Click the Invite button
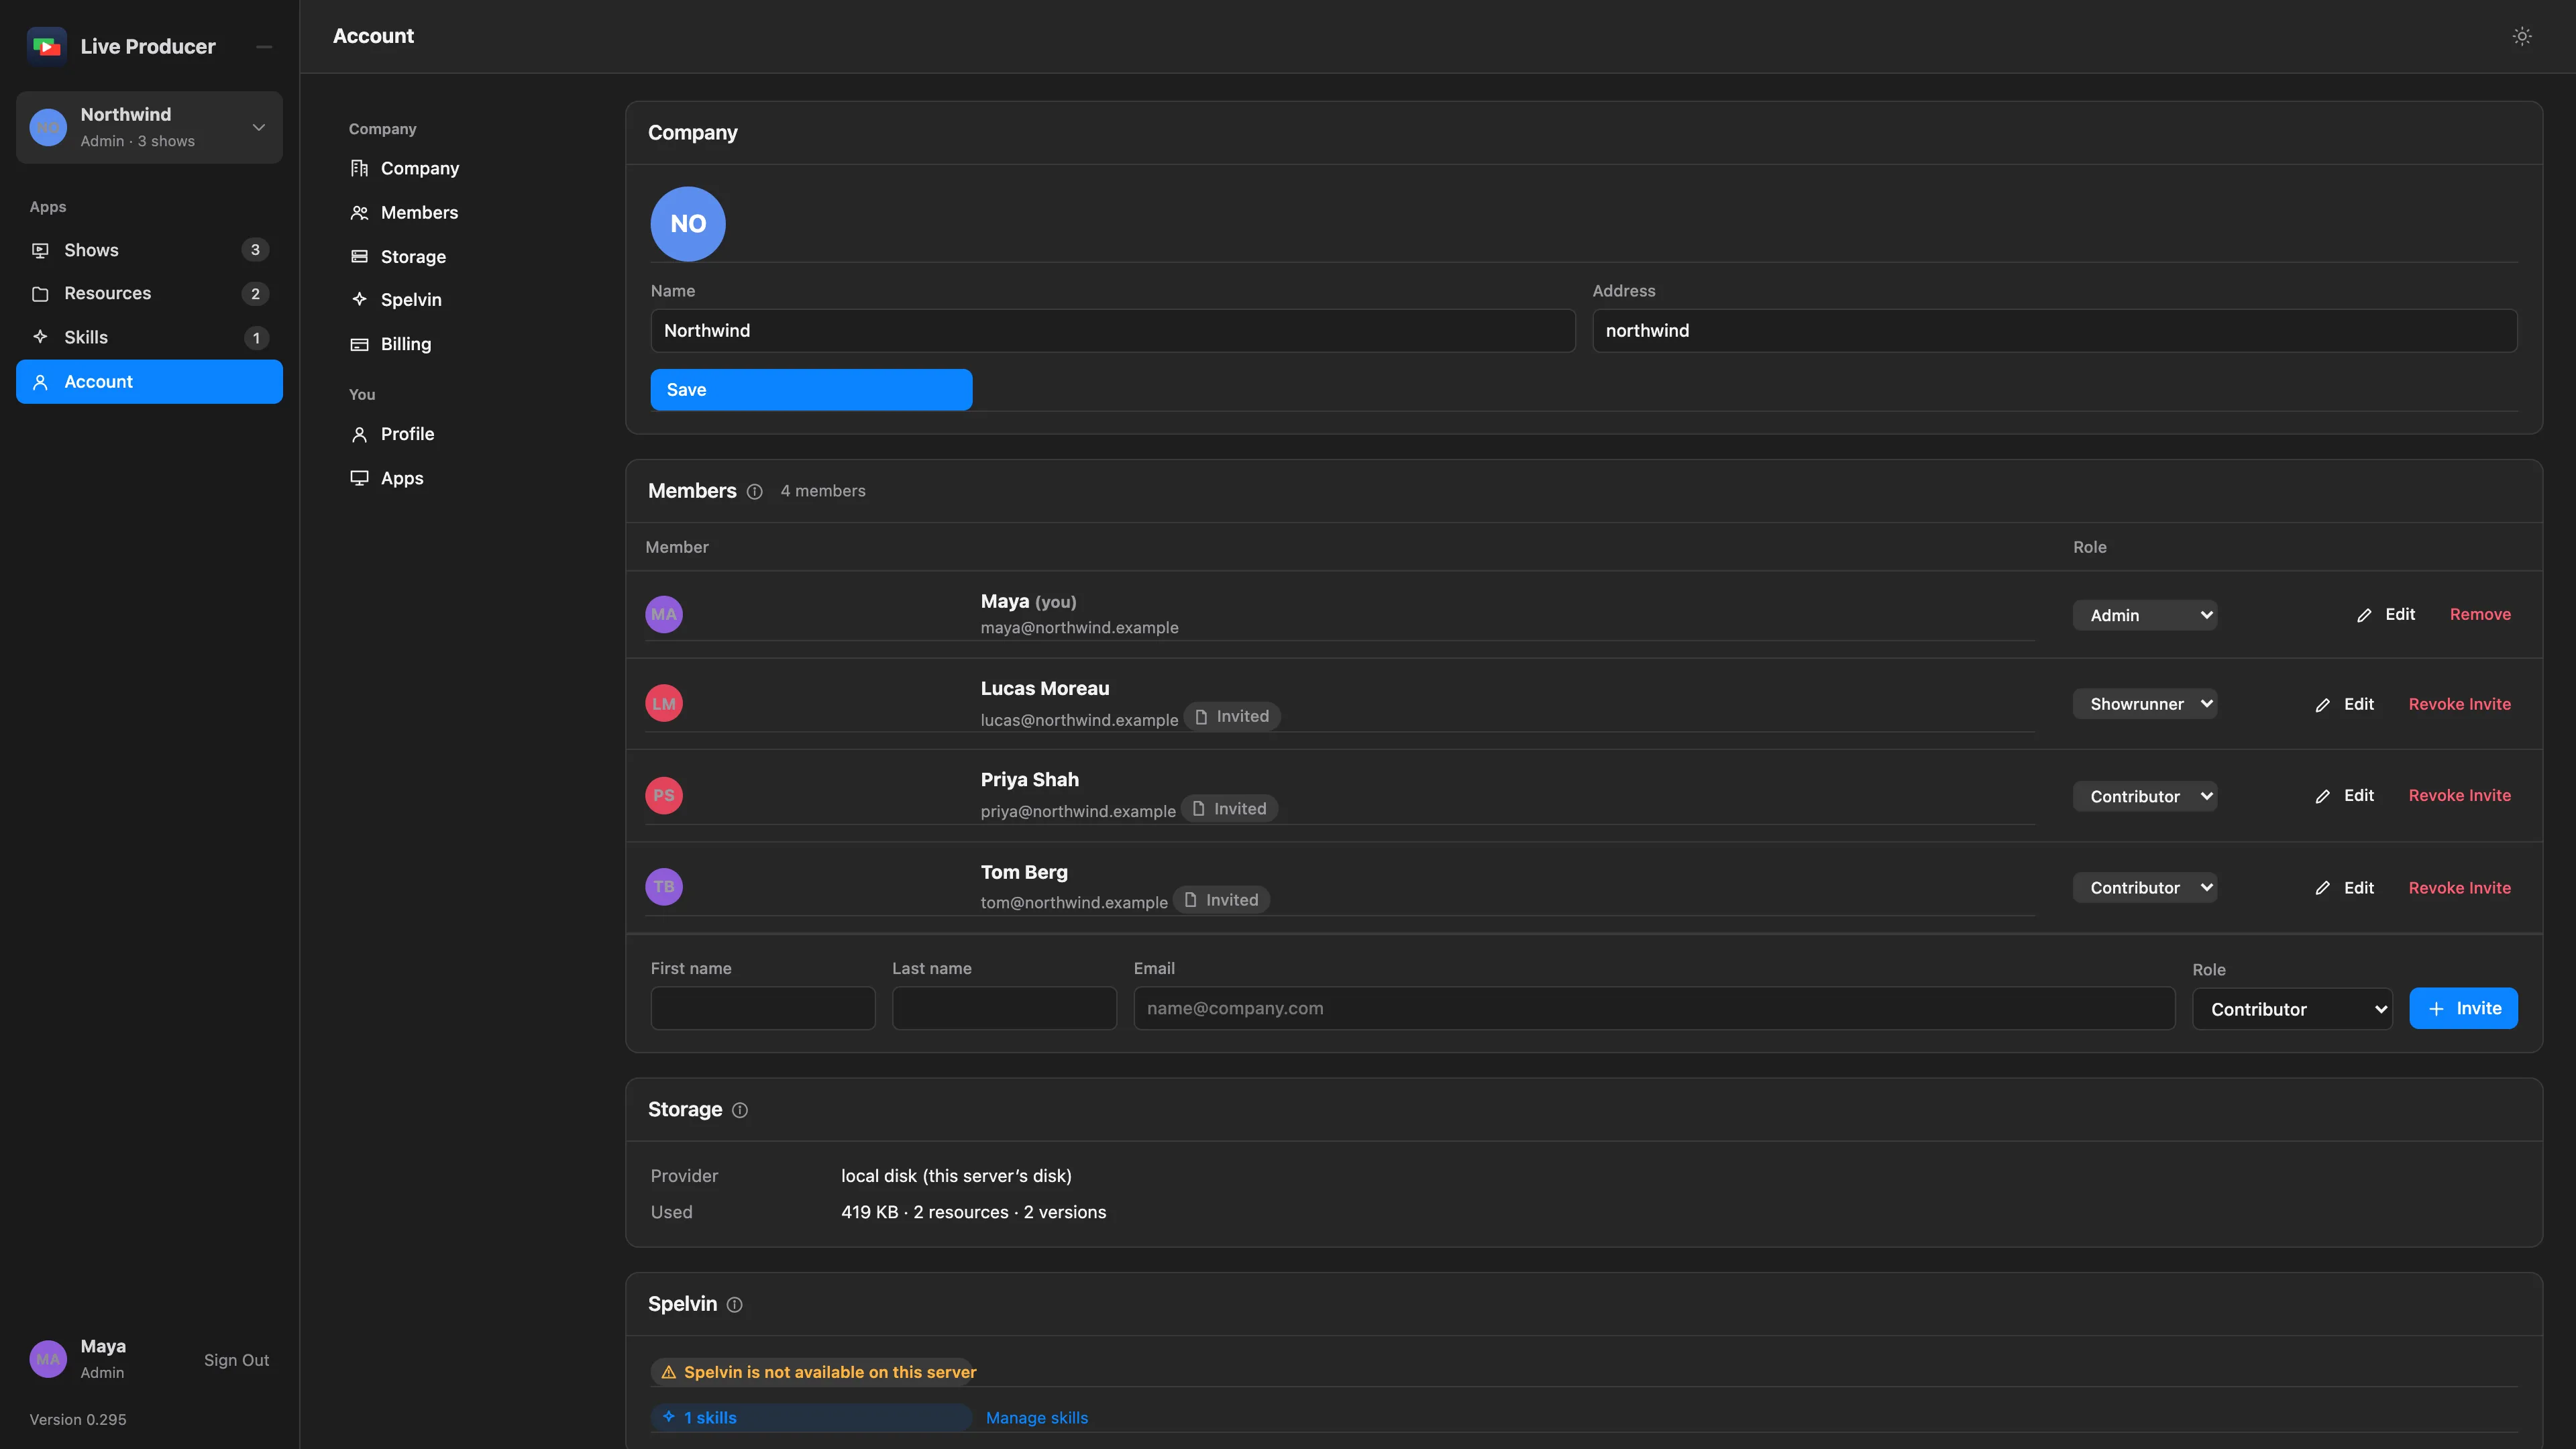2576x1449 pixels. [x=2463, y=1009]
